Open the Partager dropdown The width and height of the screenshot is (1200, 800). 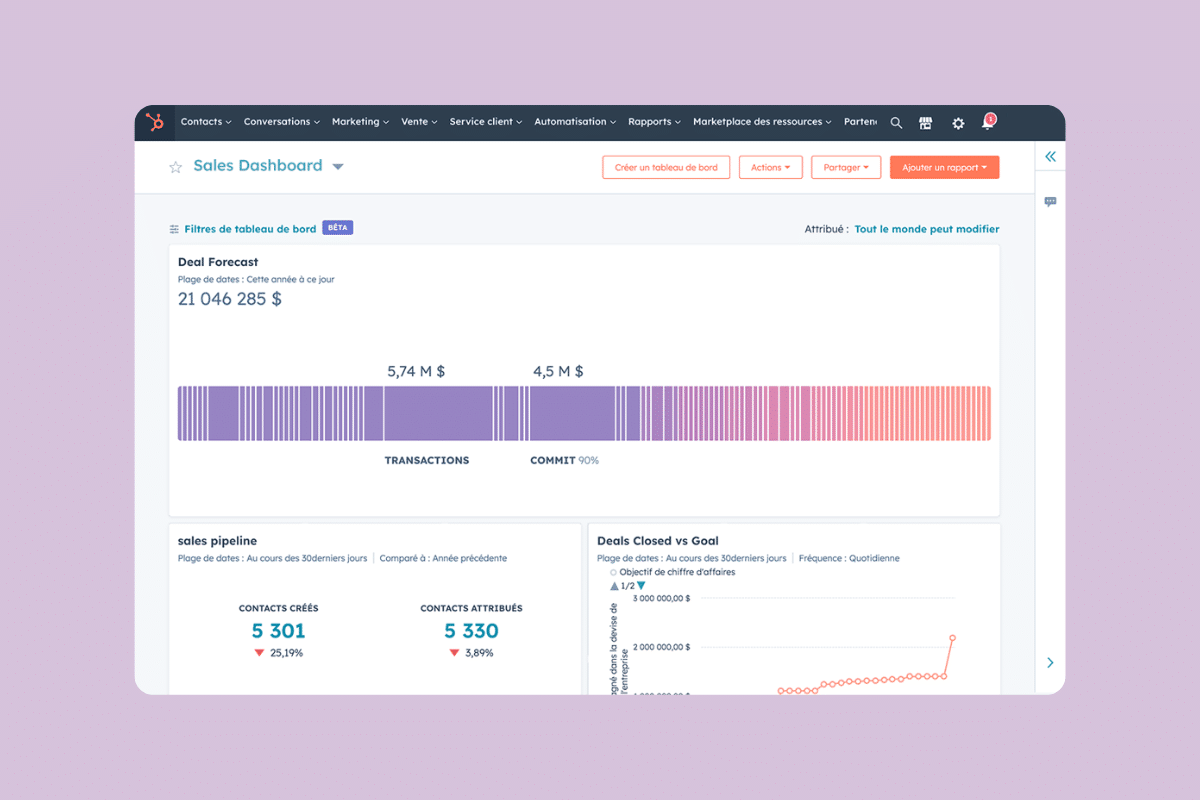(x=846, y=167)
